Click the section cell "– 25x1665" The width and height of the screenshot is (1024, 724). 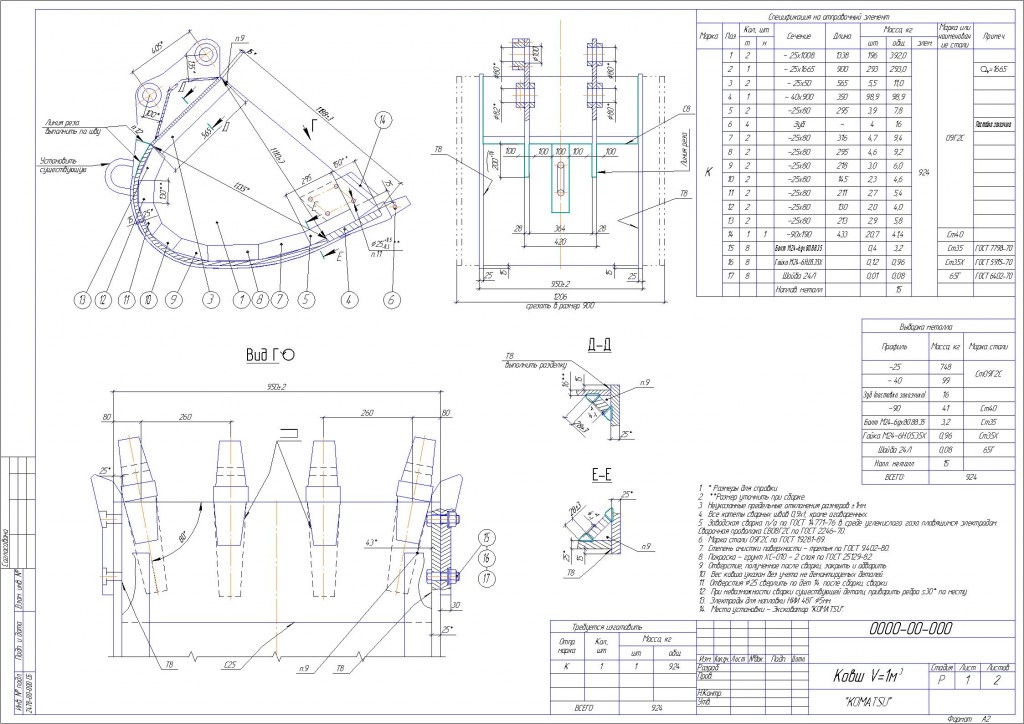[x=798, y=70]
